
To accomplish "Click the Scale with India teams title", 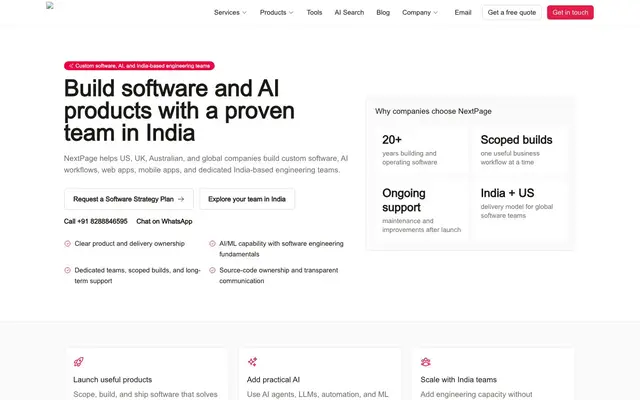I will 458,380.
